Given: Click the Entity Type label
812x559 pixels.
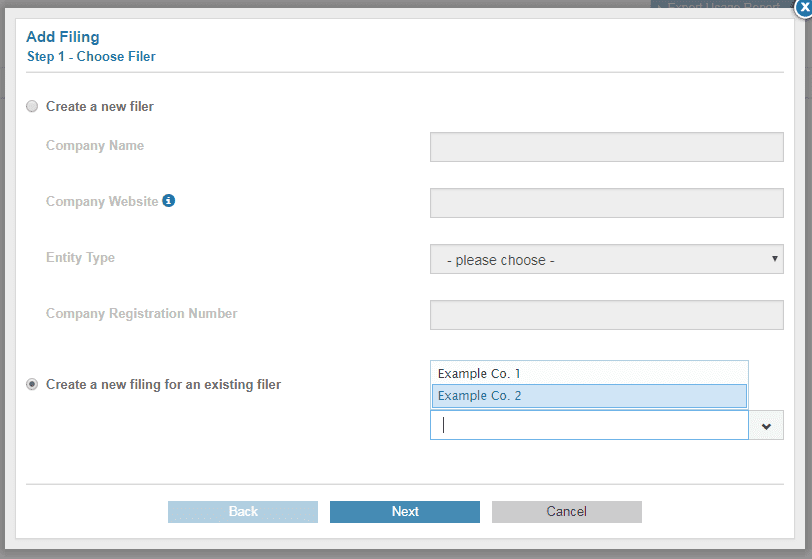Looking at the screenshot, I should tap(80, 257).
